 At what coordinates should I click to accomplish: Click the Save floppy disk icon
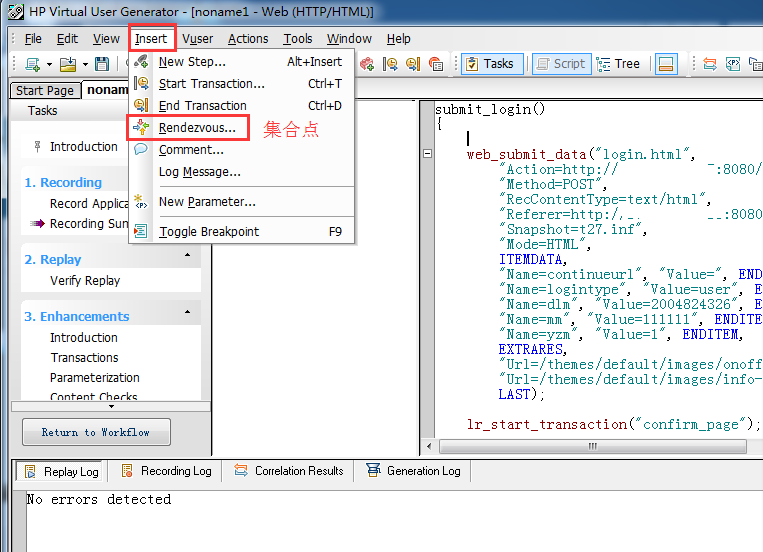(x=102, y=64)
